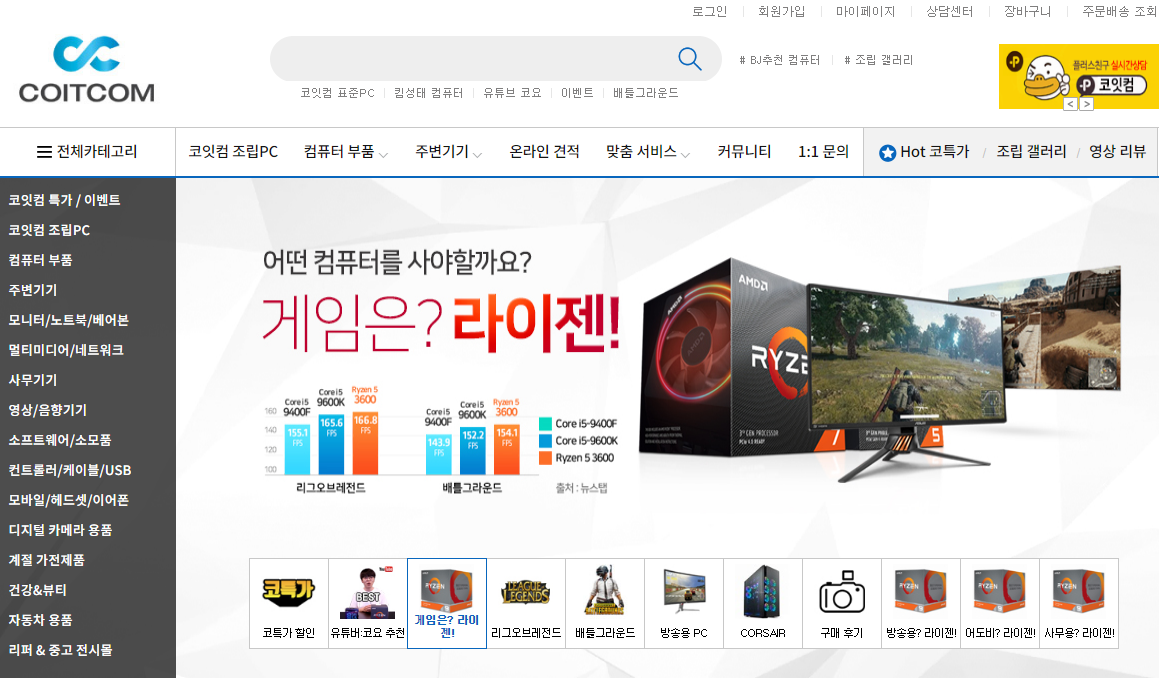This screenshot has height=687, width=1159.
Task: Open sidebar 건강&뷰티 category
Action: pyautogui.click(x=38, y=590)
